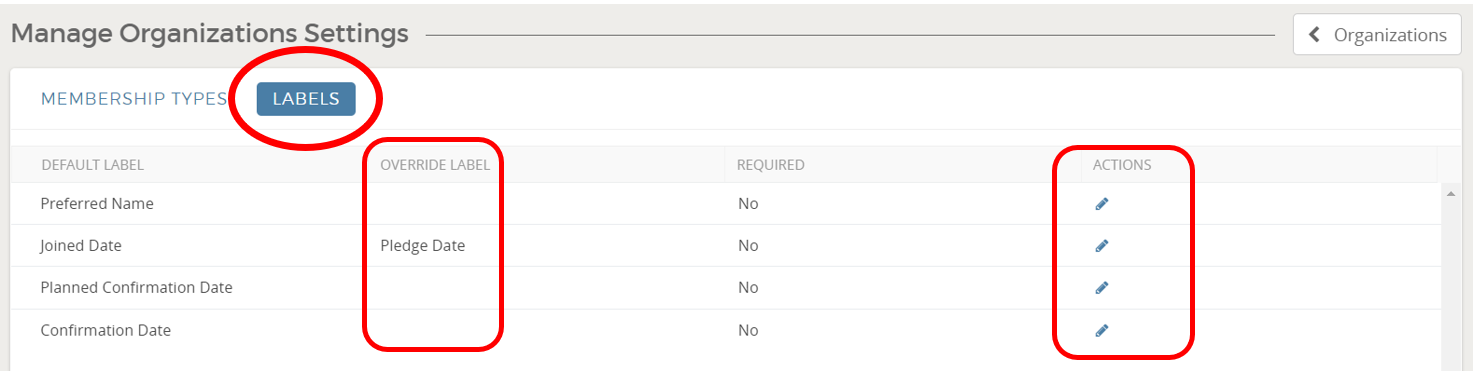Select the Preferred Name row label
Image resolution: width=1473 pixels, height=371 pixels.
tap(97, 204)
